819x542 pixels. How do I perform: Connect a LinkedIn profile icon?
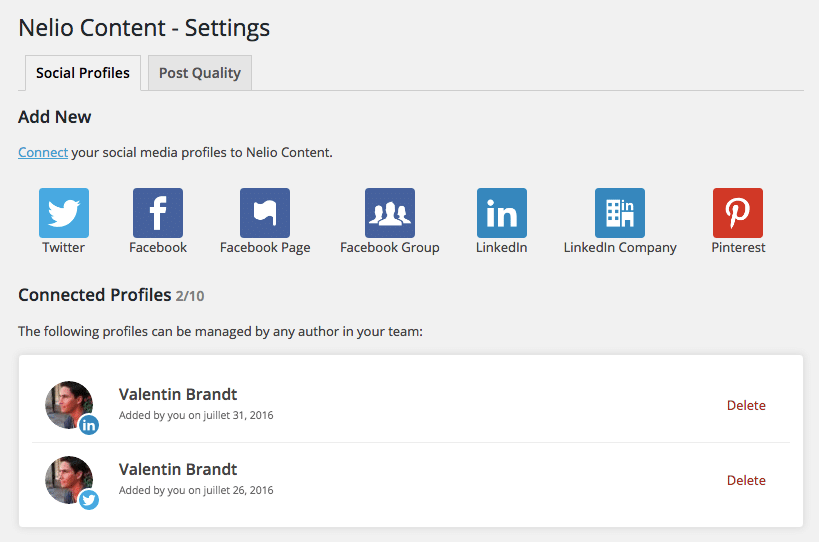click(x=501, y=213)
